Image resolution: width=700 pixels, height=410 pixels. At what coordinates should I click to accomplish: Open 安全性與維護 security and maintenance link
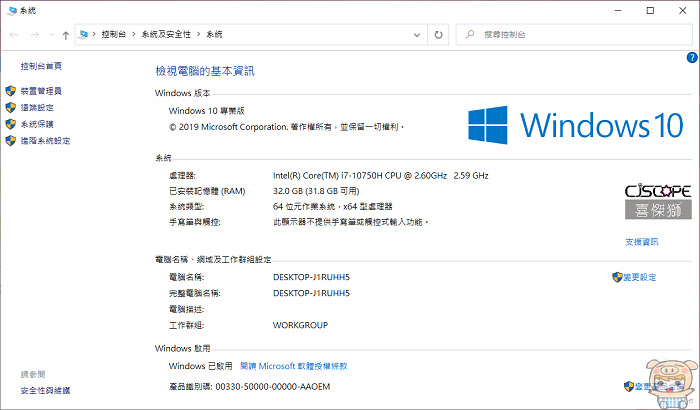45,390
